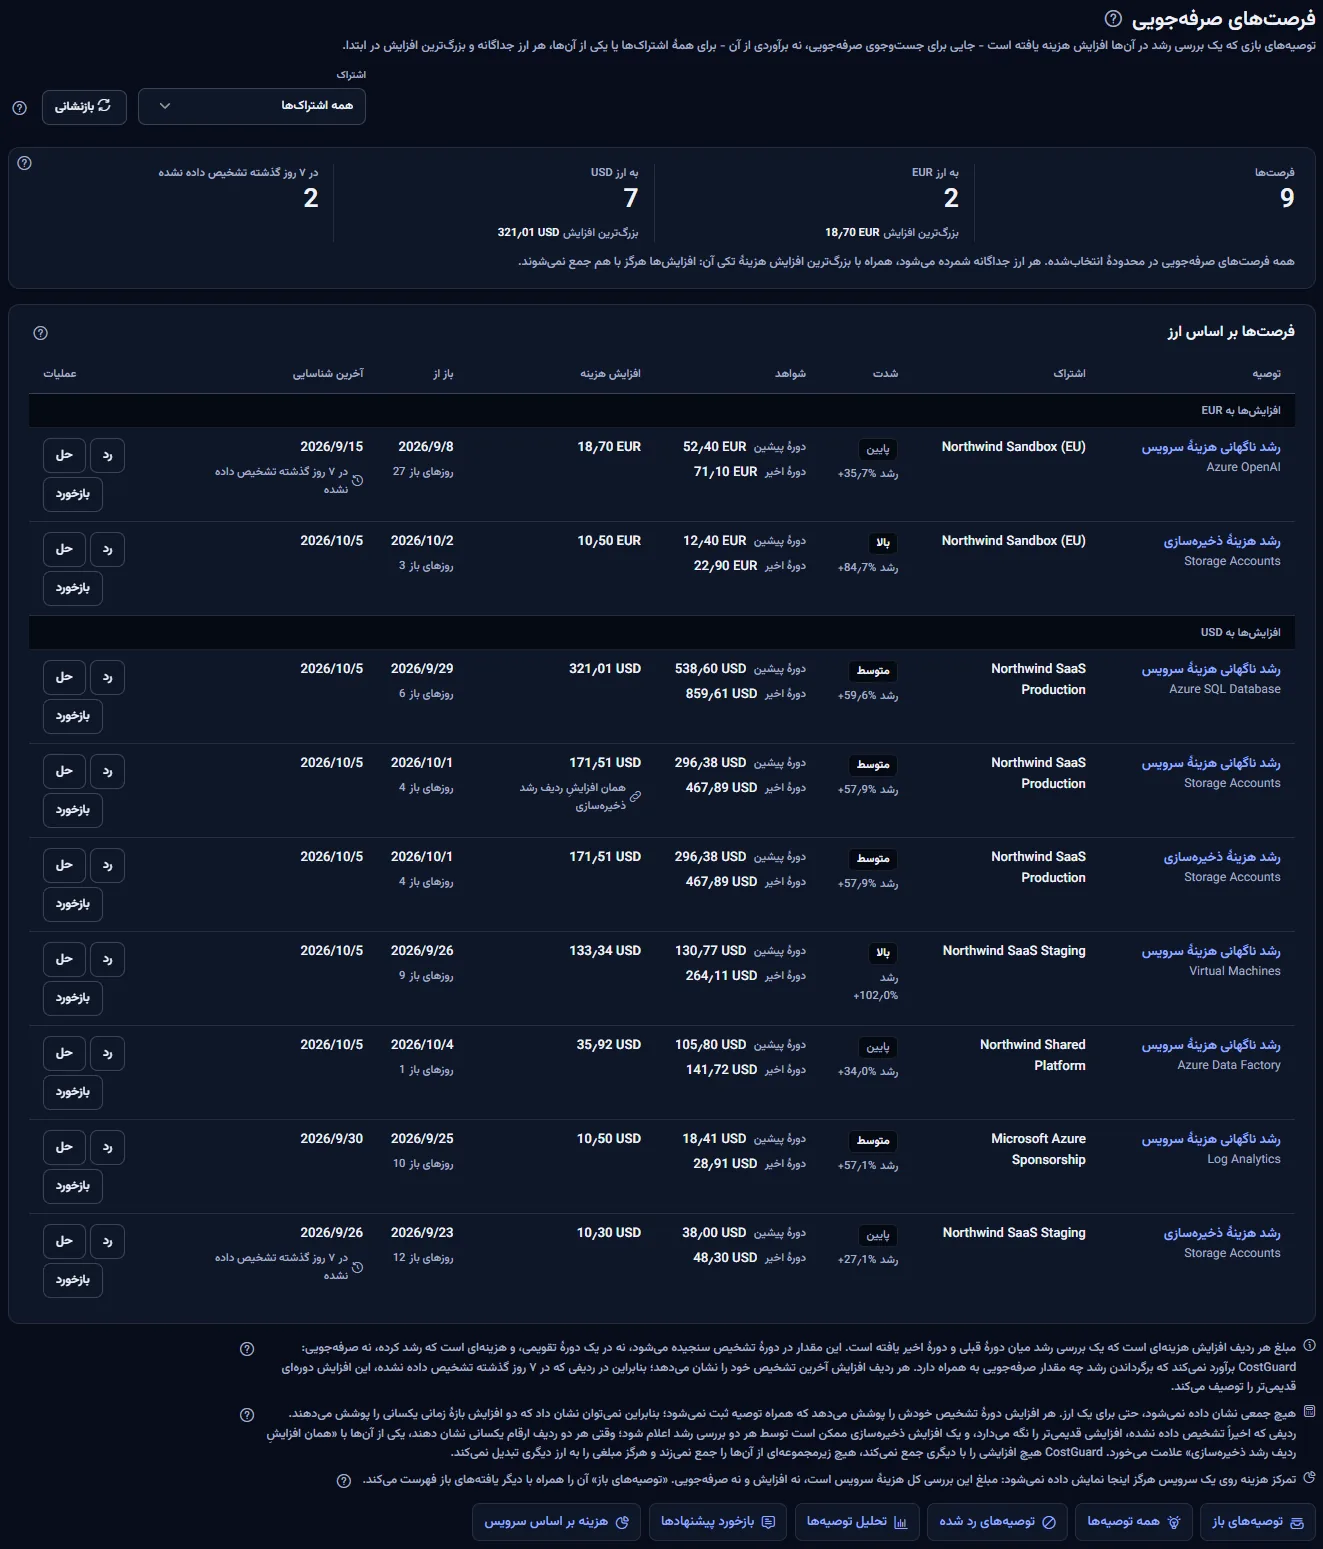Click 'متوسط' severity badge in Log Analytics row
Image resolution: width=1323 pixels, height=1549 pixels.
click(873, 1141)
